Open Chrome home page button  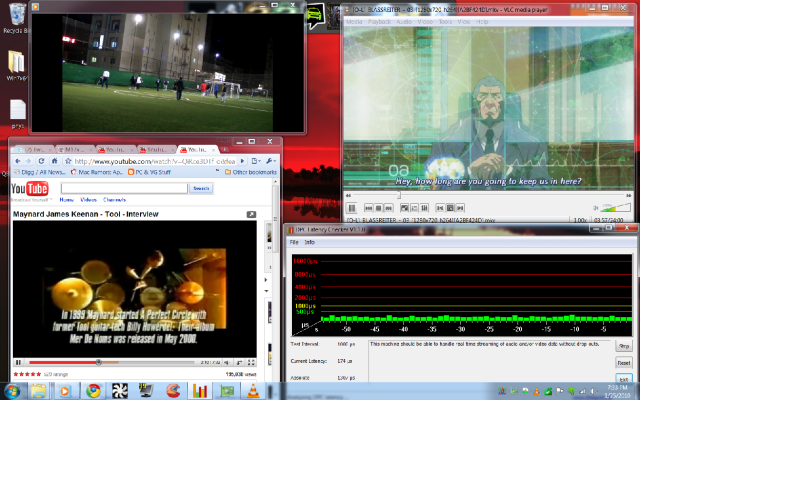54,161
